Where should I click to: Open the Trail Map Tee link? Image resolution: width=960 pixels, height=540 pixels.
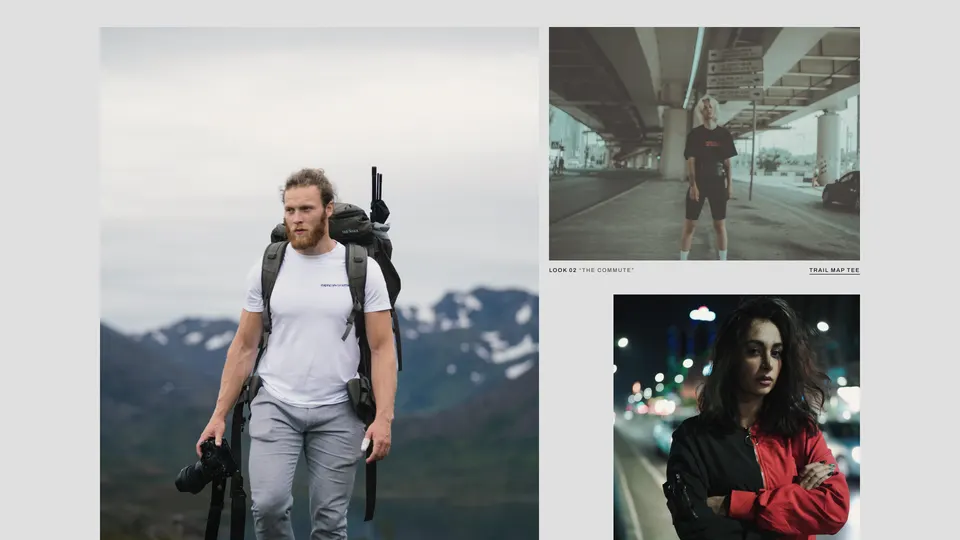[x=834, y=270]
